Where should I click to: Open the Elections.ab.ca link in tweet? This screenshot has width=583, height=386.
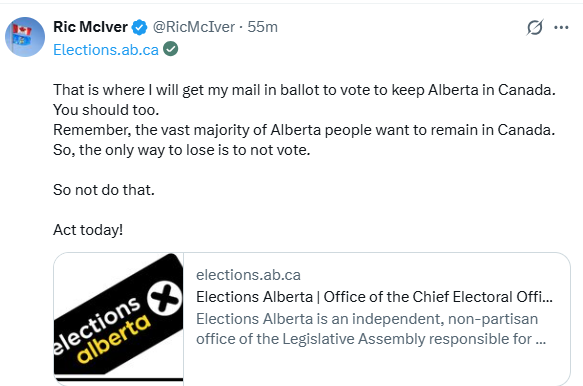pyautogui.click(x=106, y=50)
